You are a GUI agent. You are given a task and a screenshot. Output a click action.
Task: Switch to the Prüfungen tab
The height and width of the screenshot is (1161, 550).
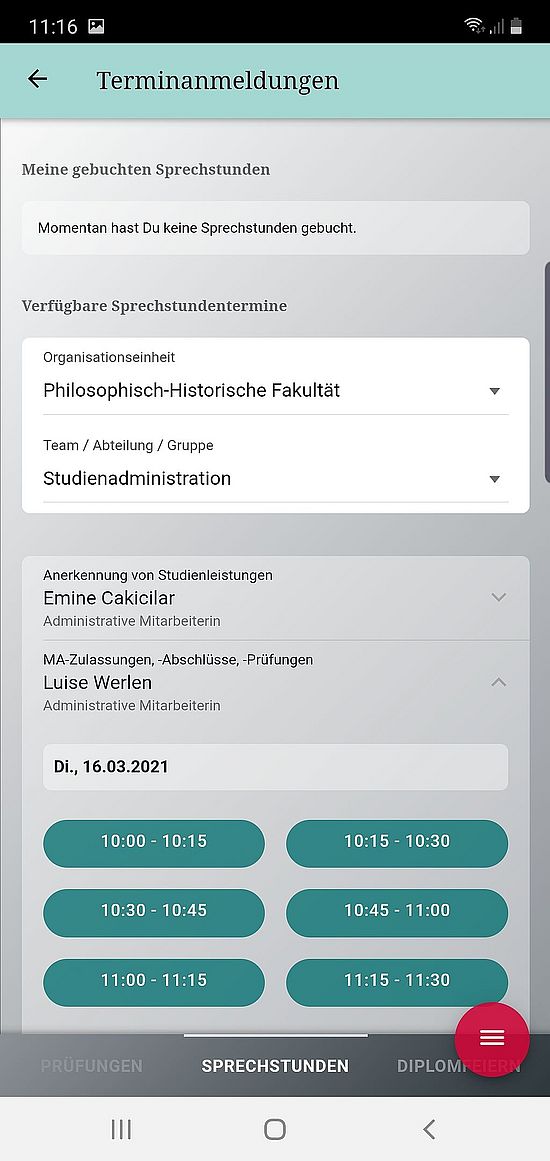coord(91,1066)
